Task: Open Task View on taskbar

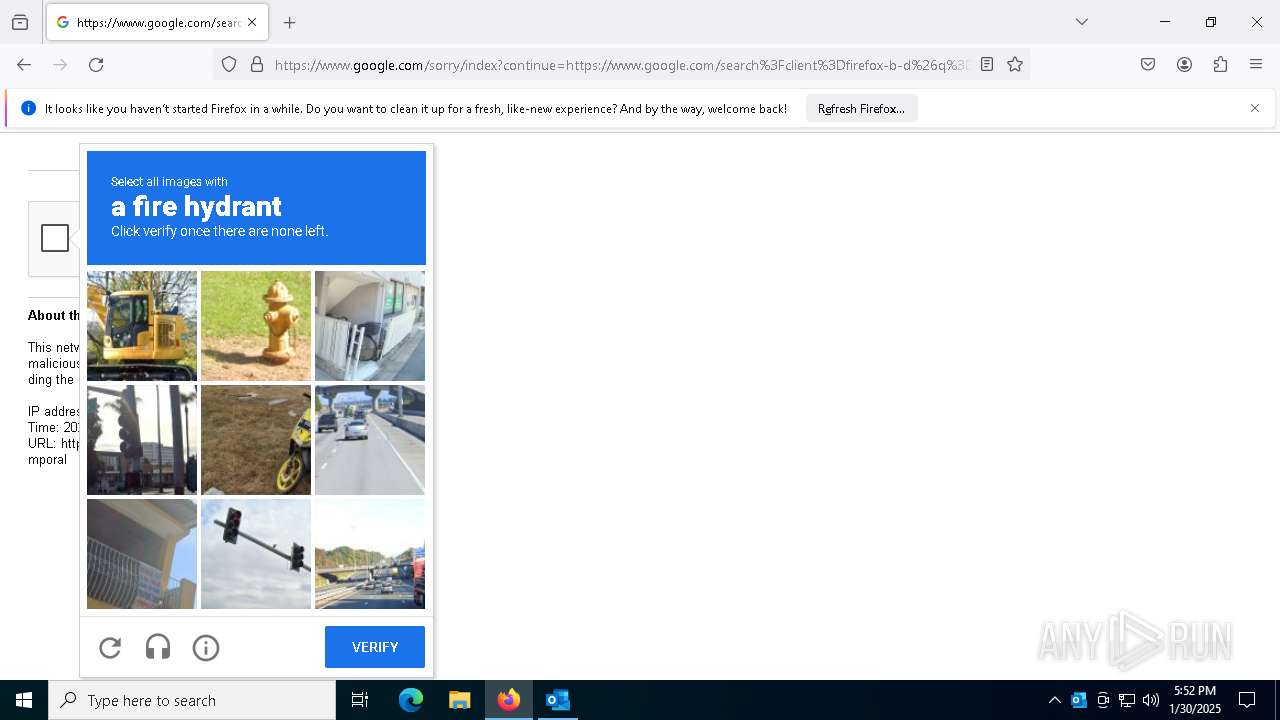Action: [x=360, y=700]
